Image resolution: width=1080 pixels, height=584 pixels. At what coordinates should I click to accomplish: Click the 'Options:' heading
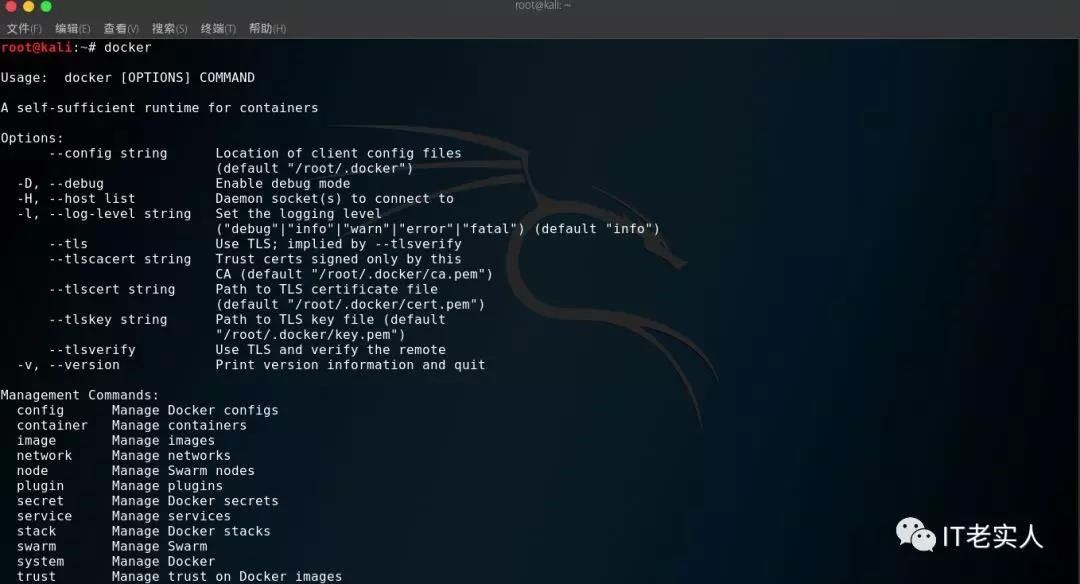(32, 138)
